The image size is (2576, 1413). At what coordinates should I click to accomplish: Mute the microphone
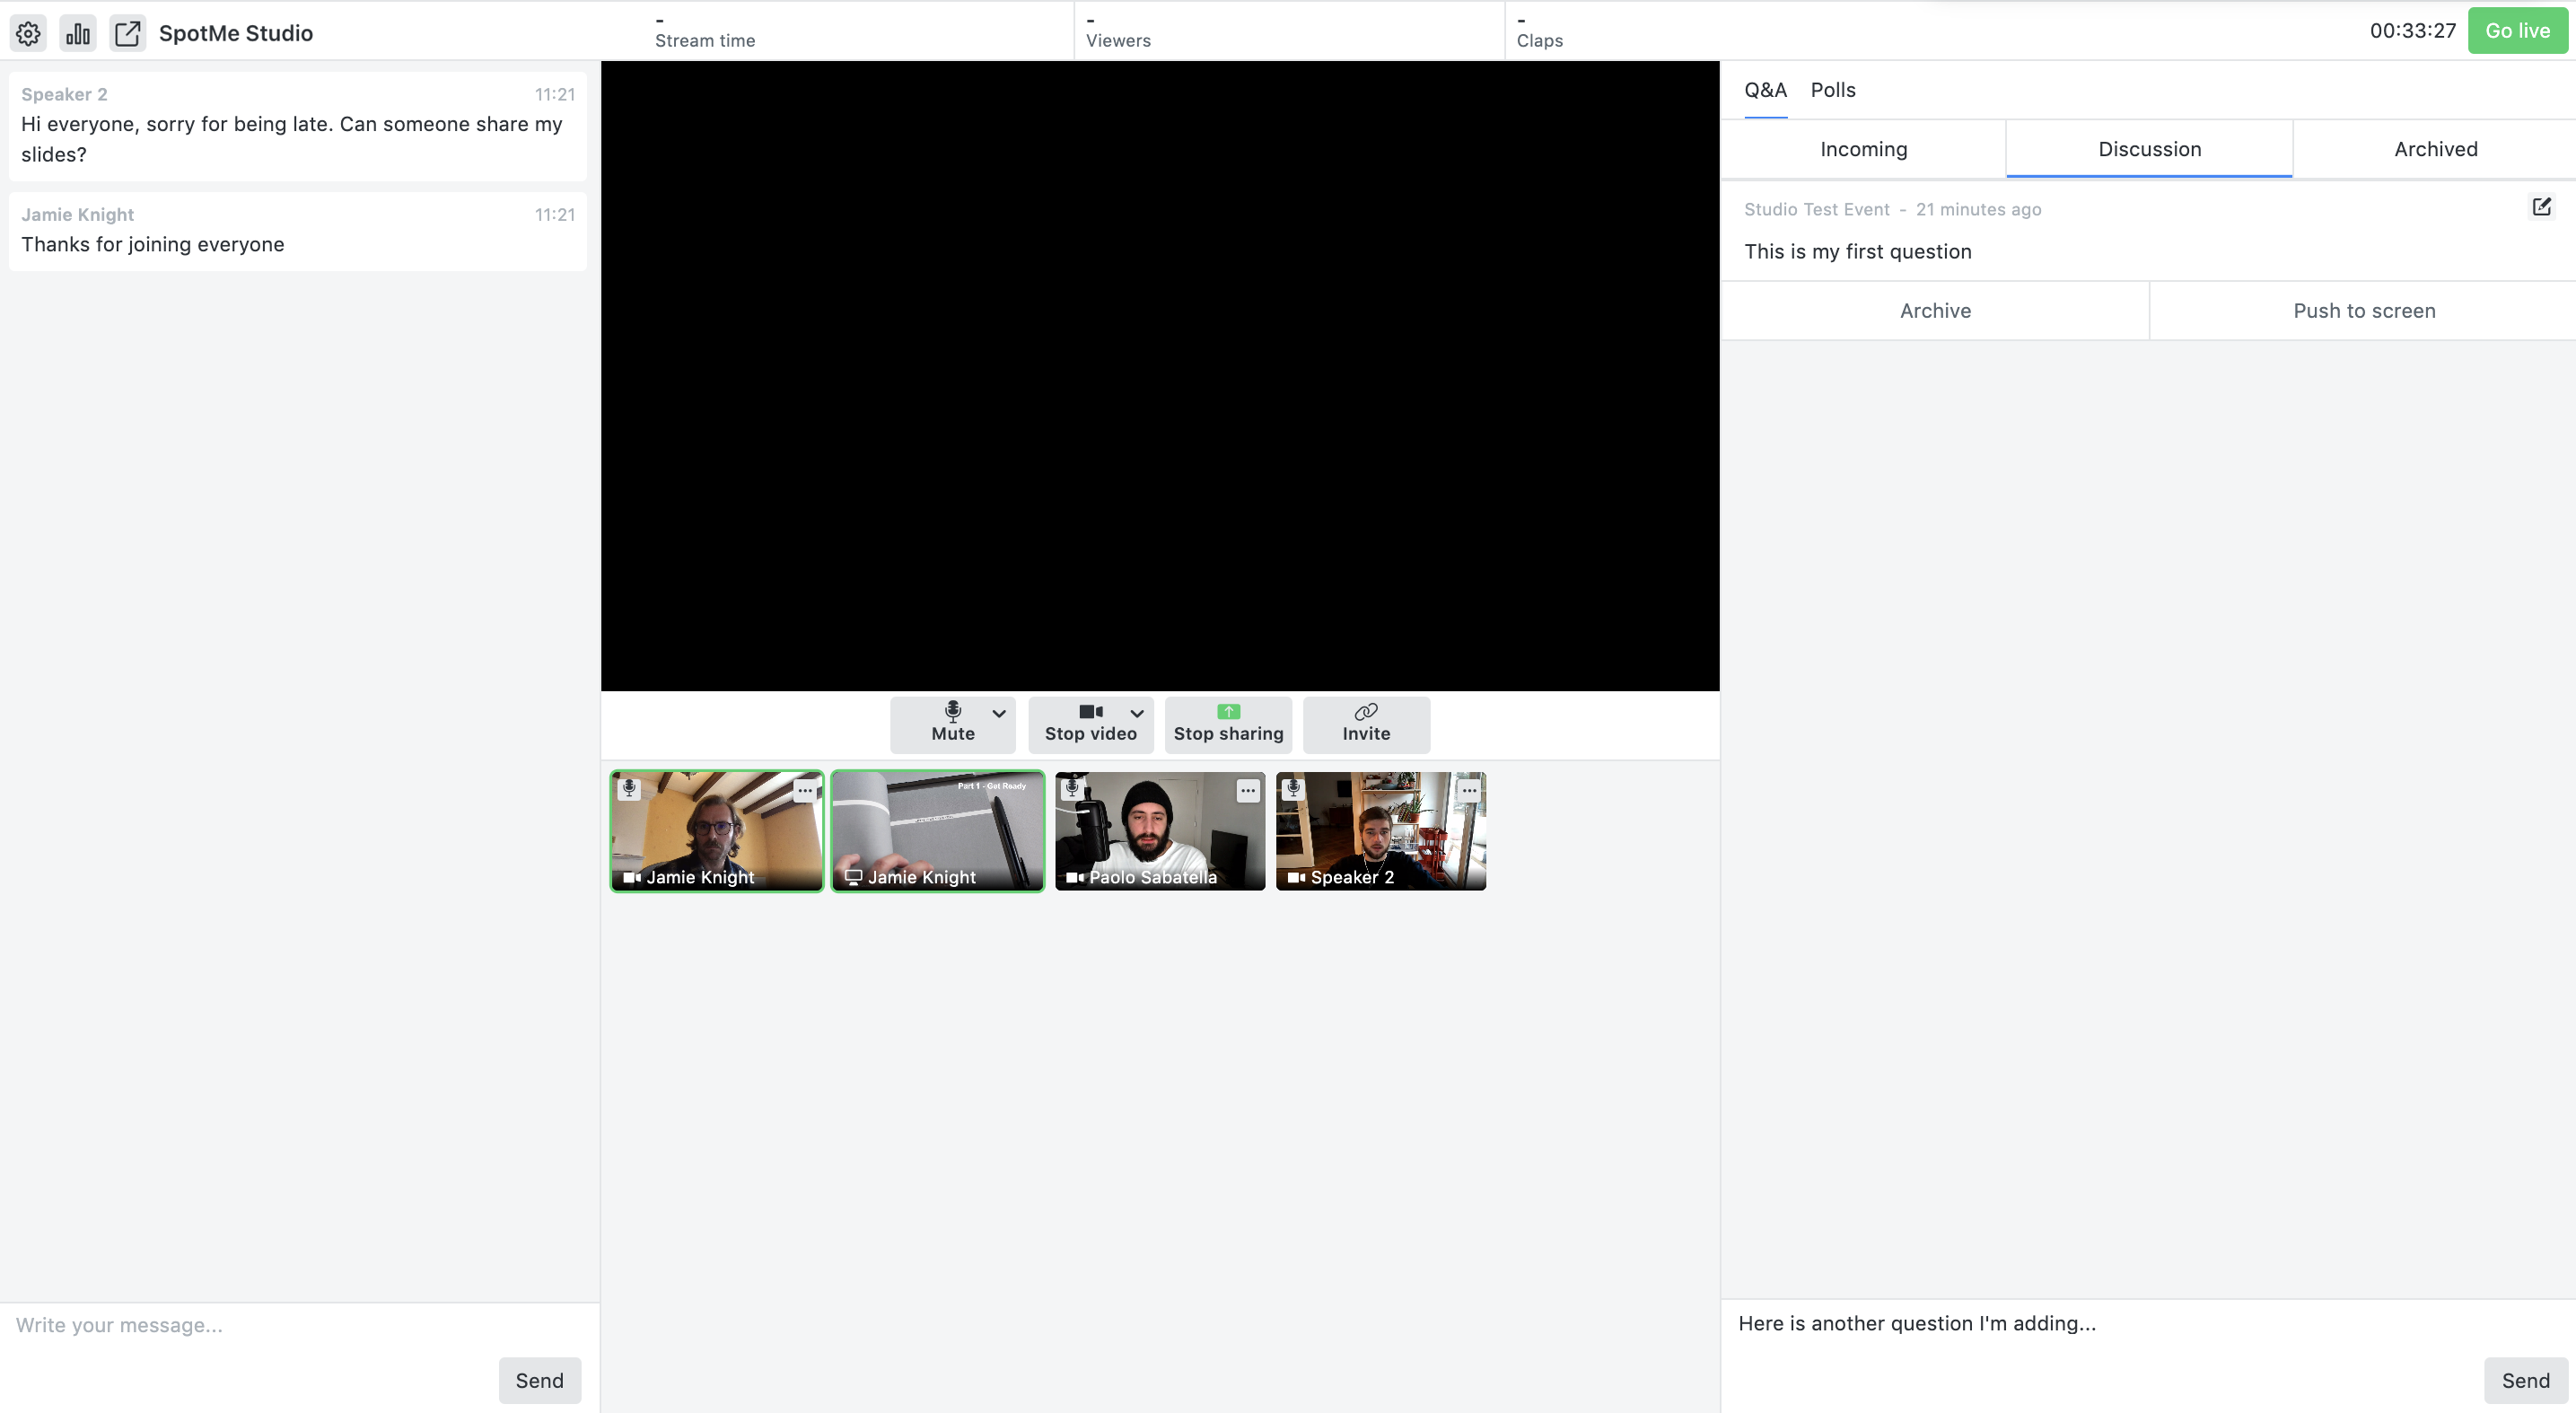tap(952, 723)
